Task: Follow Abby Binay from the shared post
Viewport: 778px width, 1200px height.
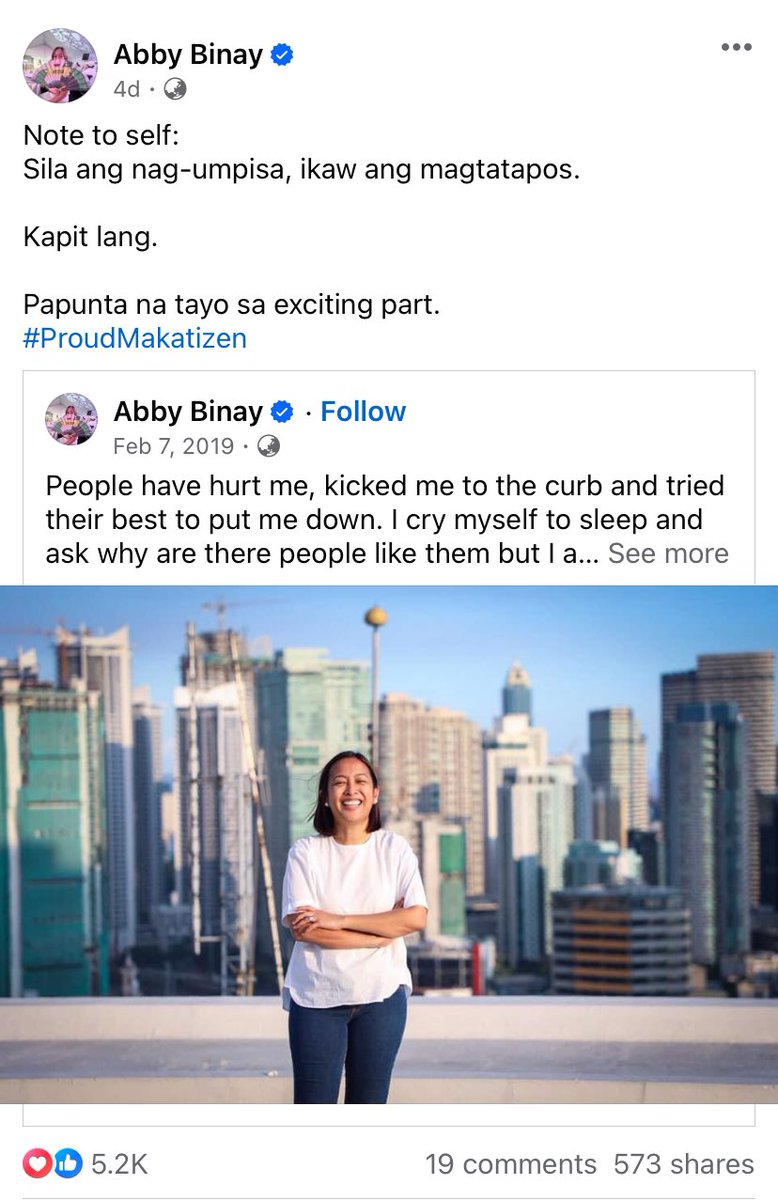Action: (x=363, y=411)
